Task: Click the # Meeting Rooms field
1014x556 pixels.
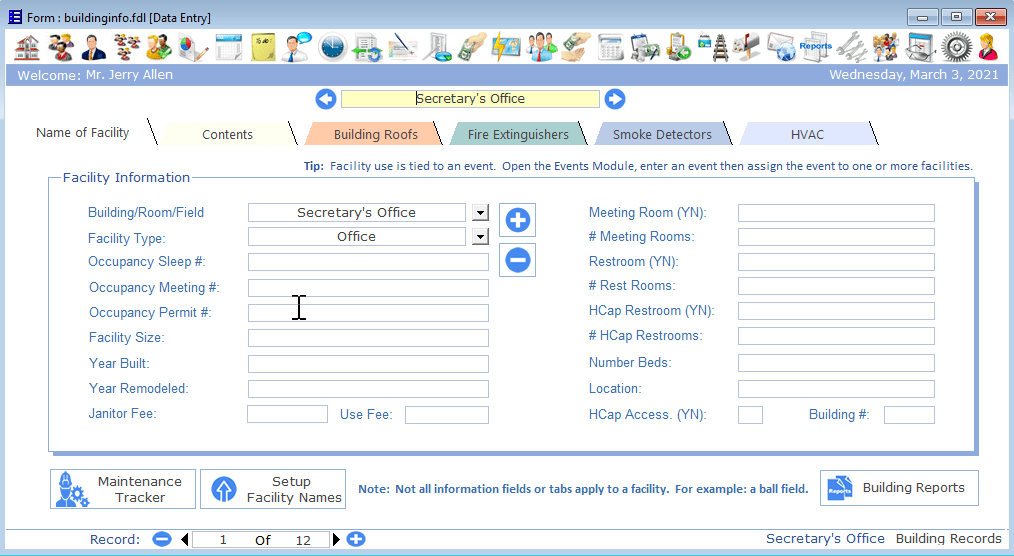Action: click(x=836, y=237)
